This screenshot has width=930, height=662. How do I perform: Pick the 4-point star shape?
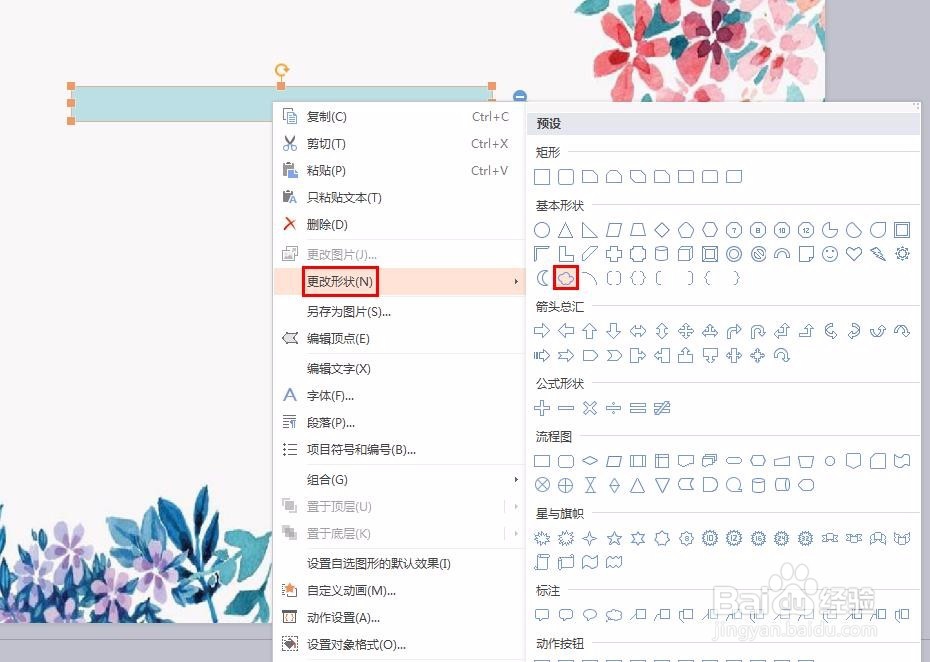(590, 538)
